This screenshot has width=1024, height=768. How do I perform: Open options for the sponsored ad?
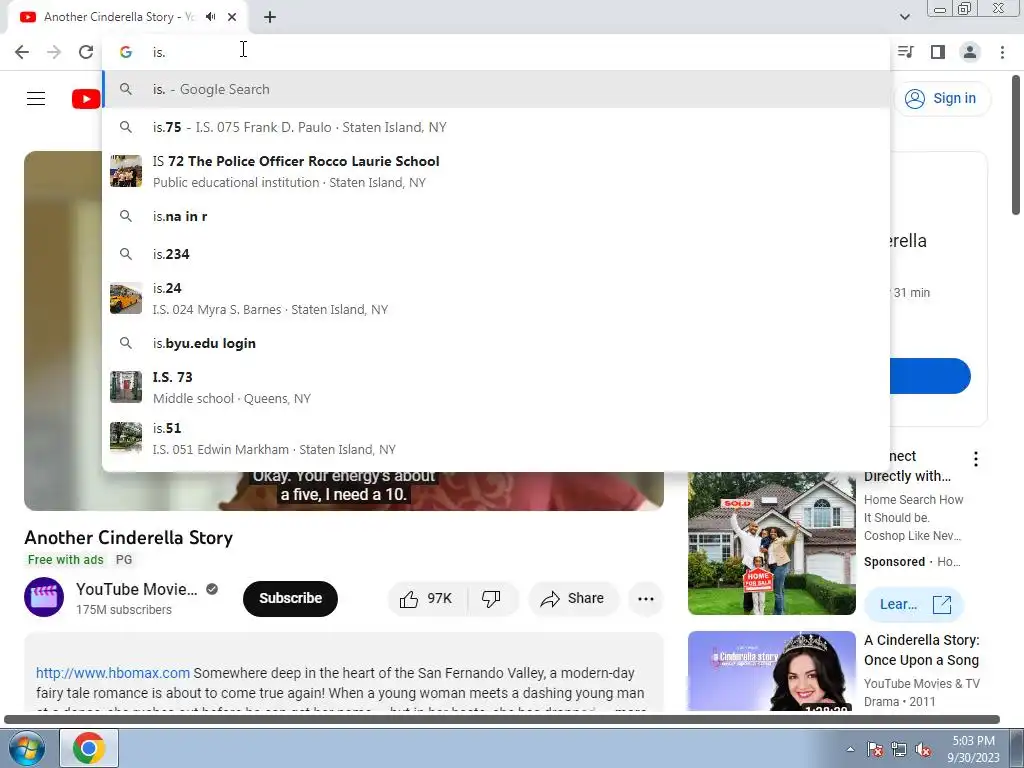tap(976, 459)
